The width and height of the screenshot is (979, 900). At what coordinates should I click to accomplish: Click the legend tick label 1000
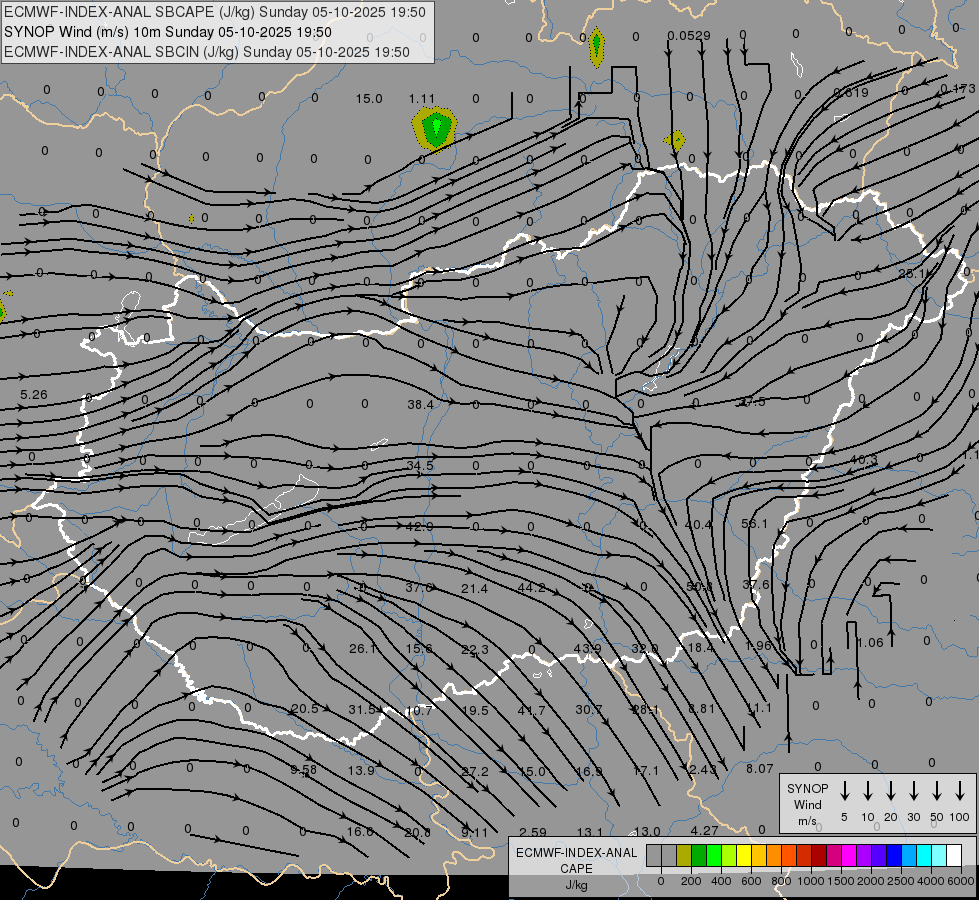[810, 881]
